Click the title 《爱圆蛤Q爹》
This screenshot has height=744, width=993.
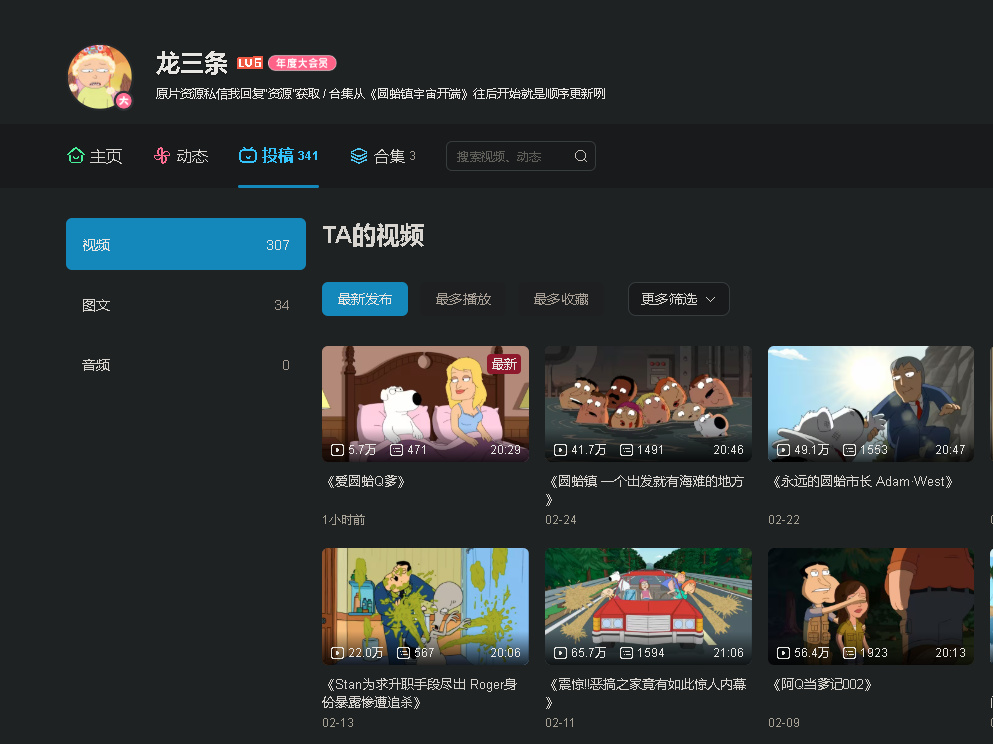365,481
